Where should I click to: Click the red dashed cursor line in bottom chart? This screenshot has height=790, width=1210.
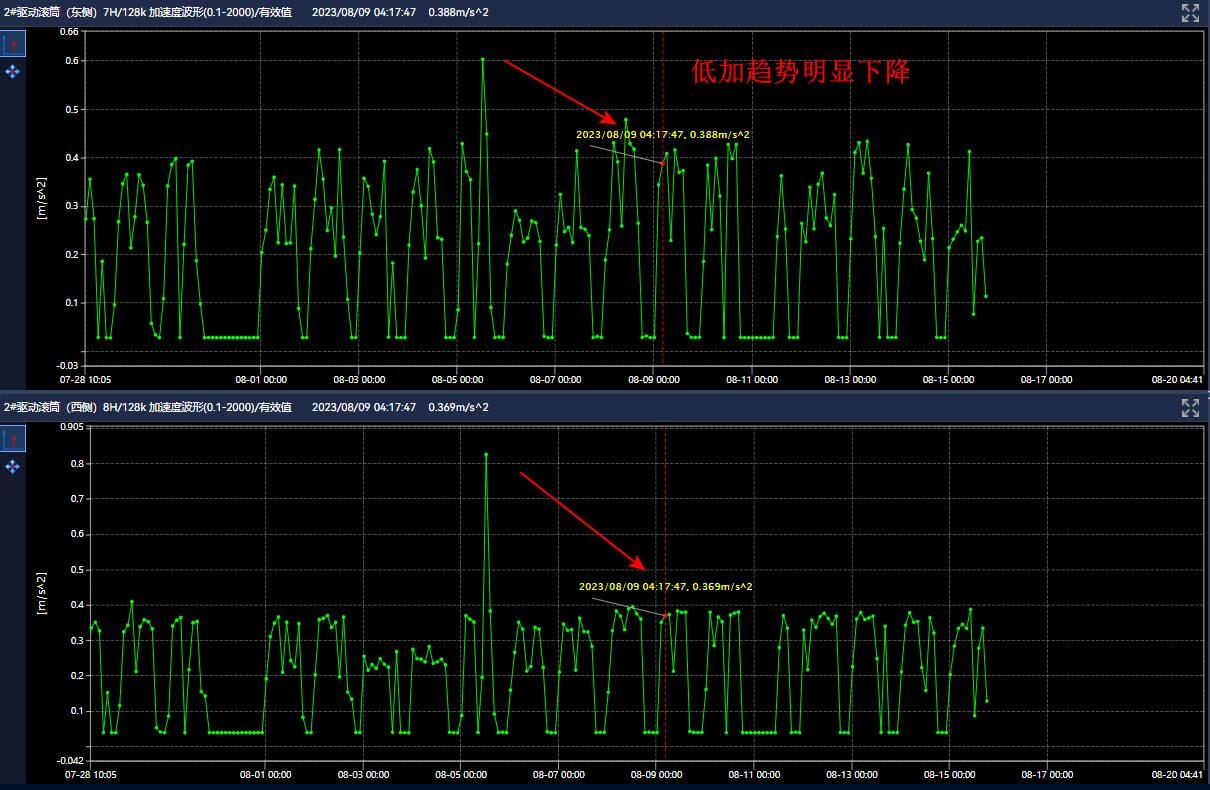pyautogui.click(x=666, y=680)
